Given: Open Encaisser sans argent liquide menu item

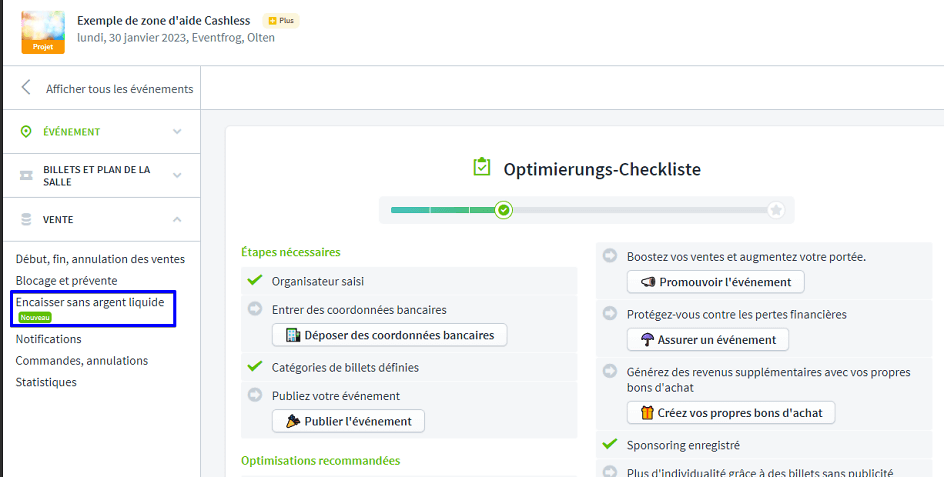Looking at the screenshot, I should pos(89,301).
